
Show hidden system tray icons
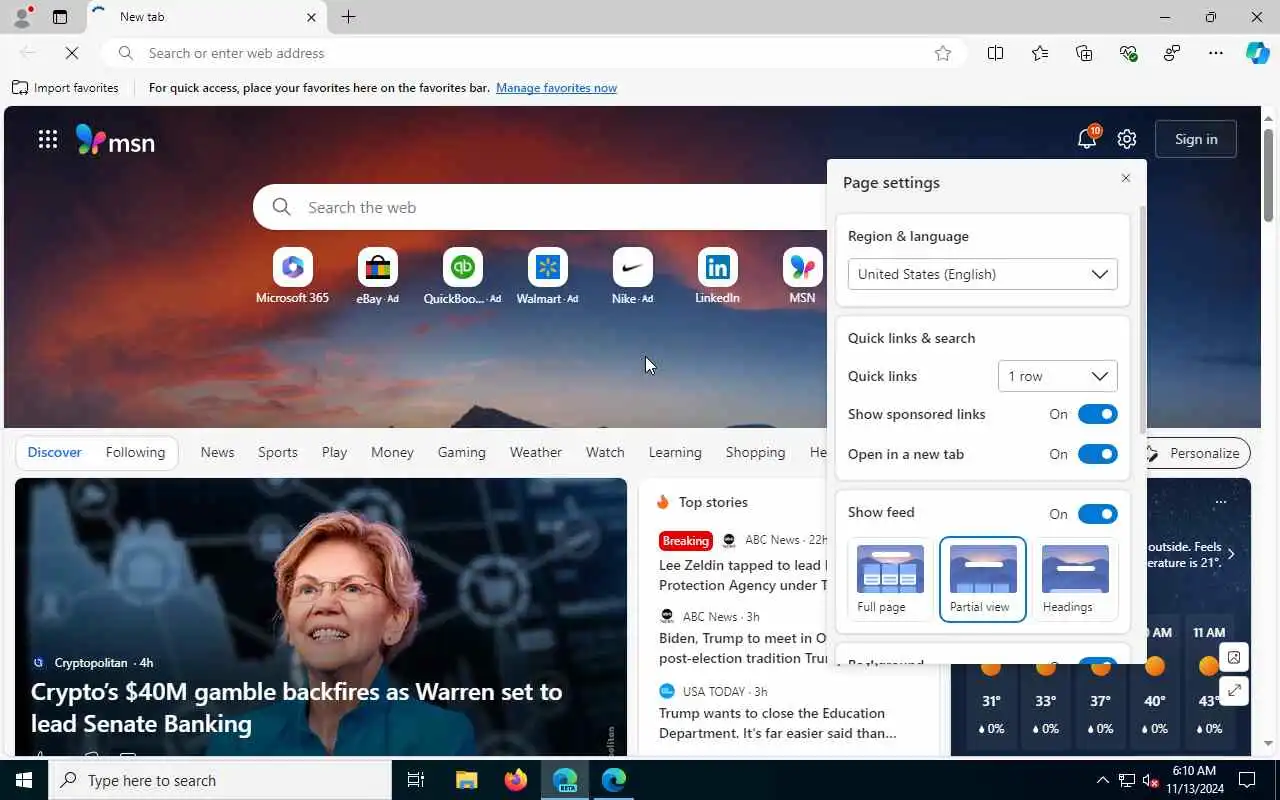pyautogui.click(x=1102, y=780)
